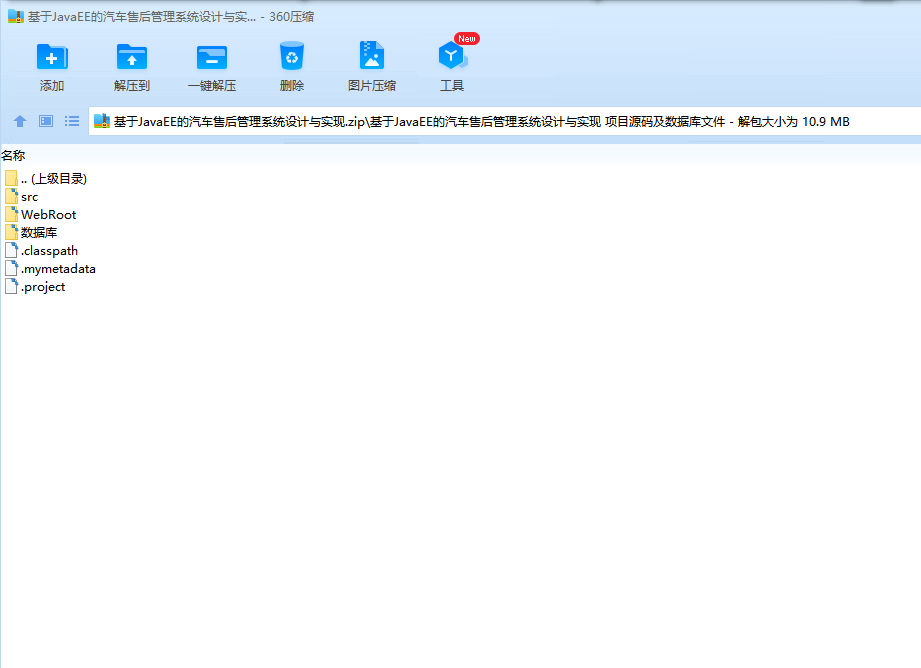Click the archive icon in address bar
921x668 pixels.
pos(102,121)
